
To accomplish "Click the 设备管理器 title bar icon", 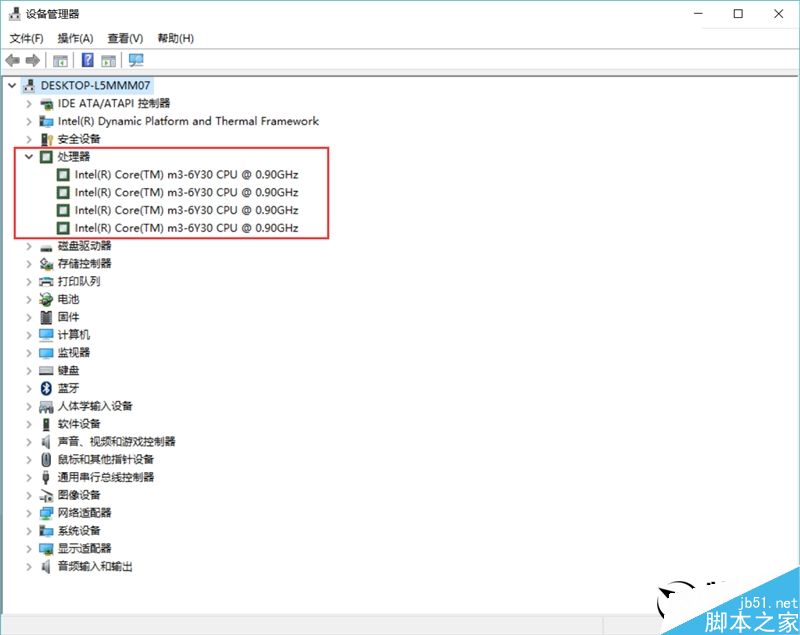I will (x=15, y=14).
